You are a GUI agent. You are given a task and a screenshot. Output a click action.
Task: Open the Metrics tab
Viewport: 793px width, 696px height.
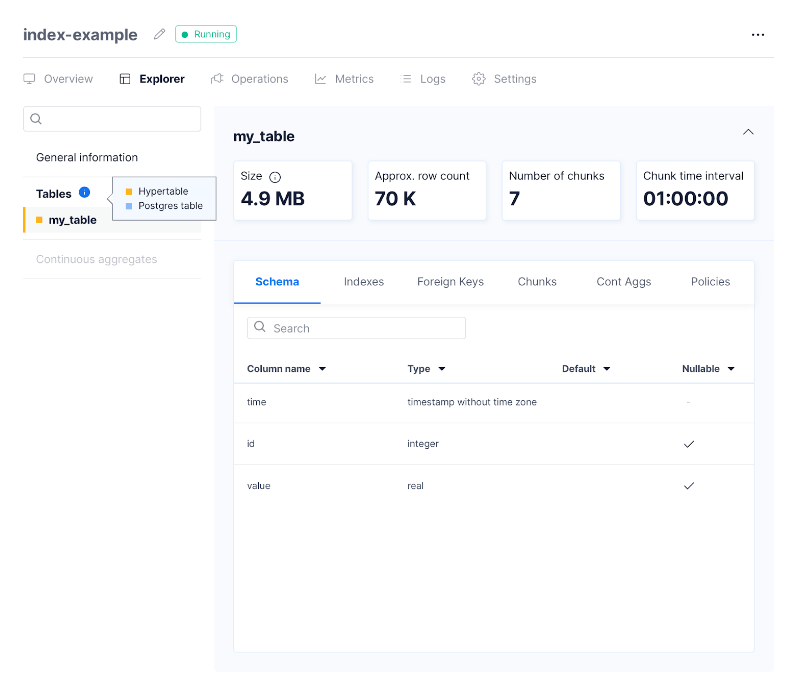tap(344, 79)
